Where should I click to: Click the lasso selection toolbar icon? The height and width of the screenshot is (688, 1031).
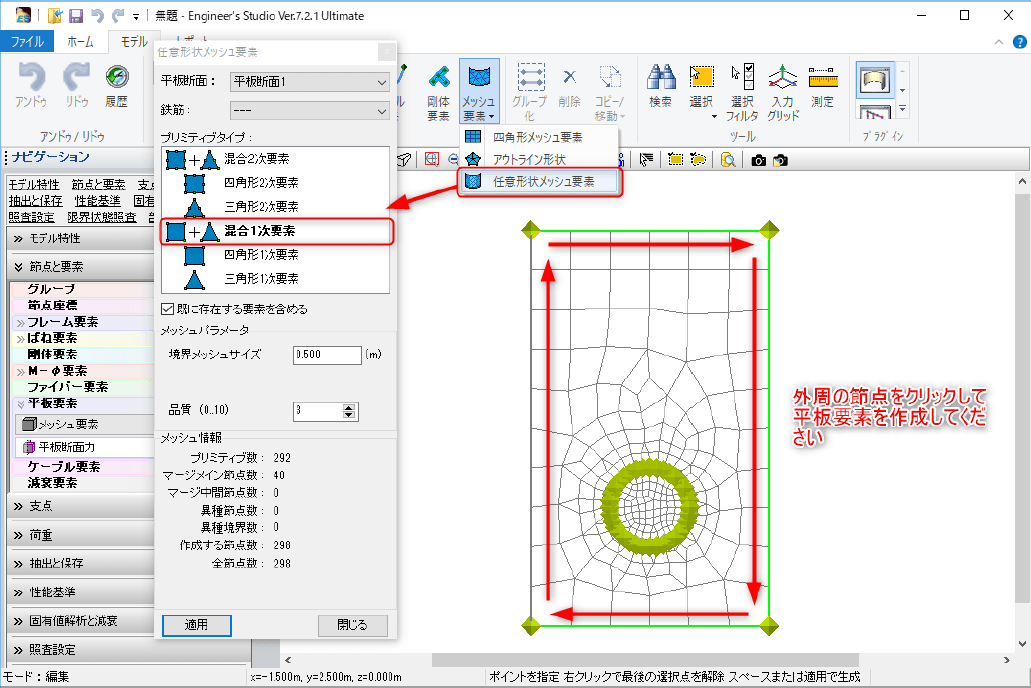click(698, 160)
